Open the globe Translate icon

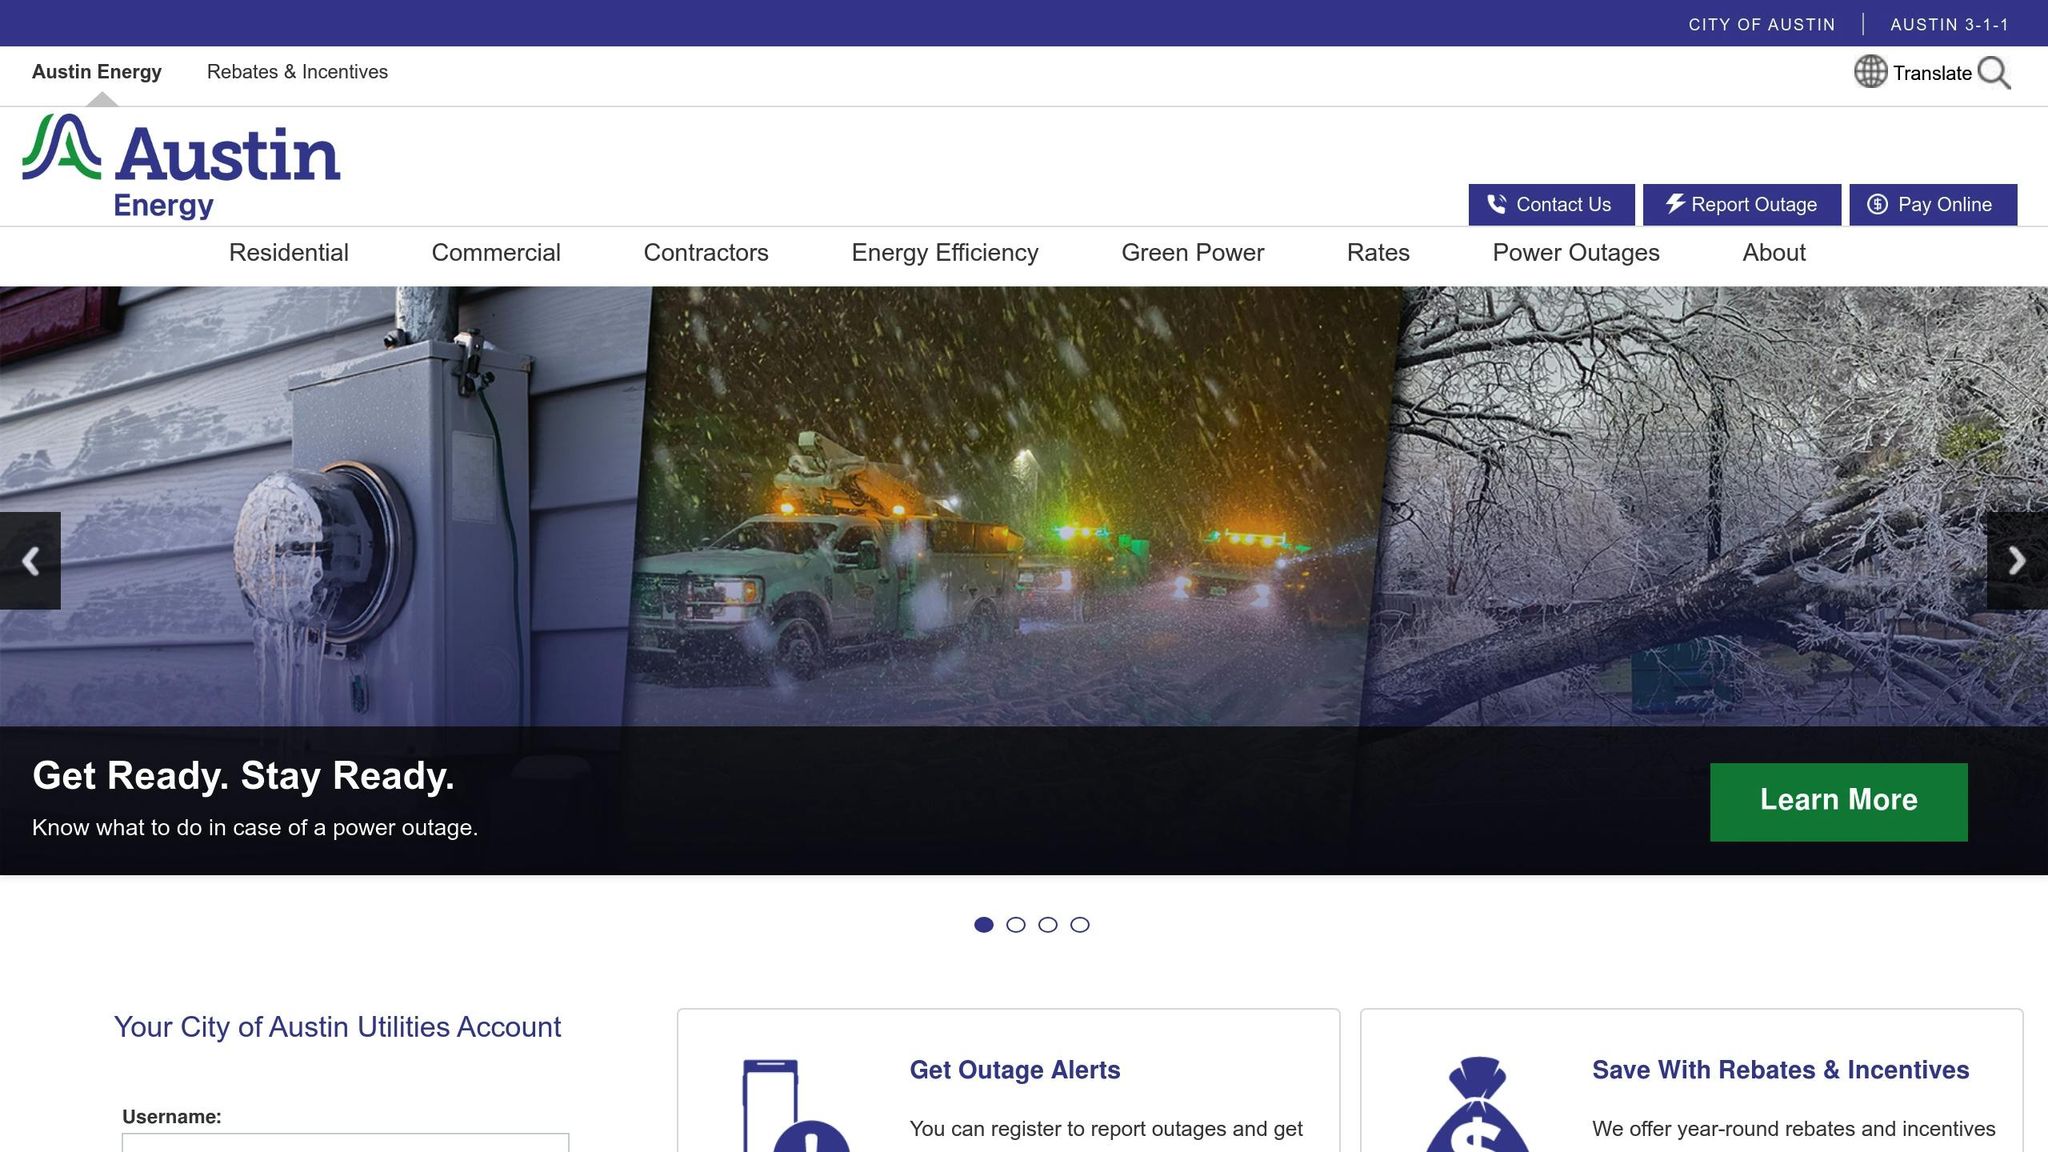pos(1870,72)
